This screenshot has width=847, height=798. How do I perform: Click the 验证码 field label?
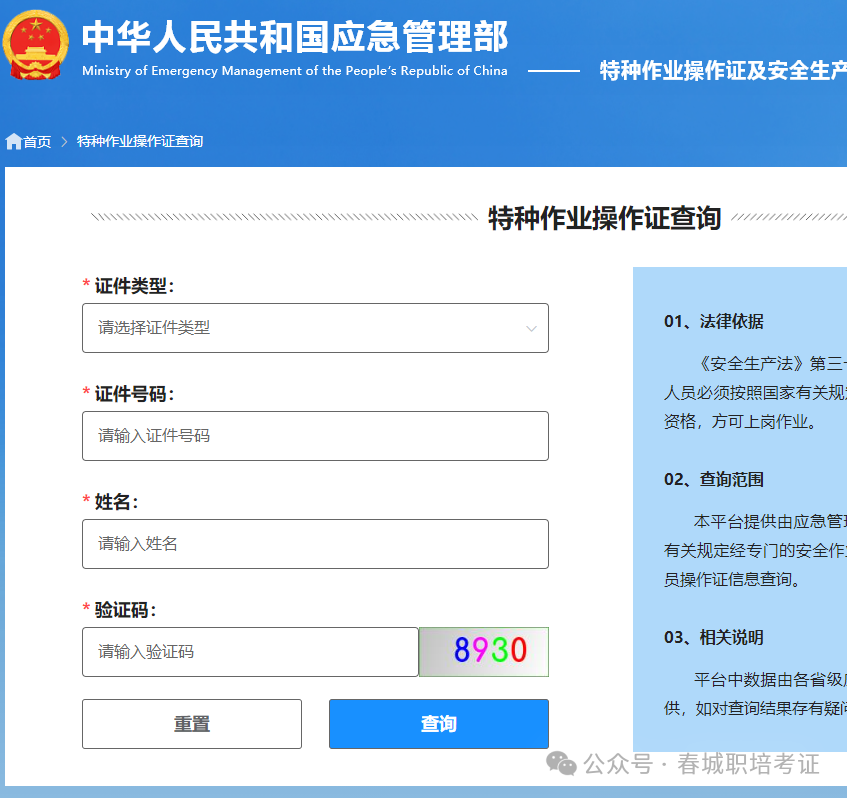[x=125, y=610]
